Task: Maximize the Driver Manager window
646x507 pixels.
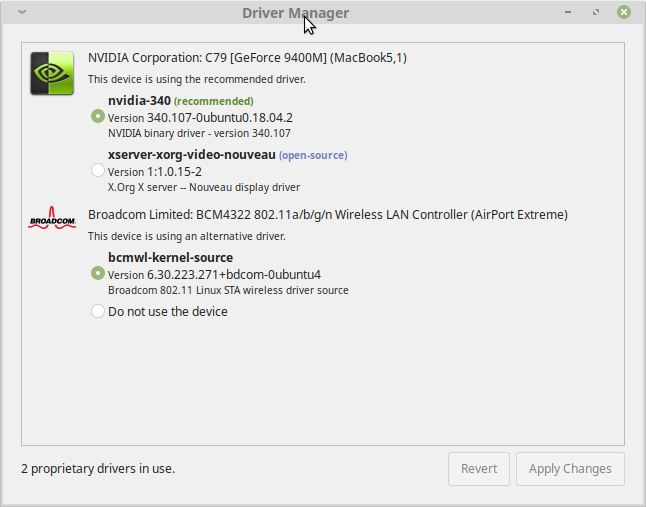Action: (x=596, y=12)
